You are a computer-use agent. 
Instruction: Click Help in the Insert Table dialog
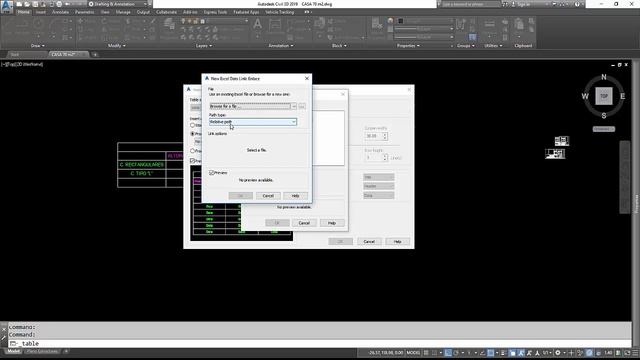397,242
